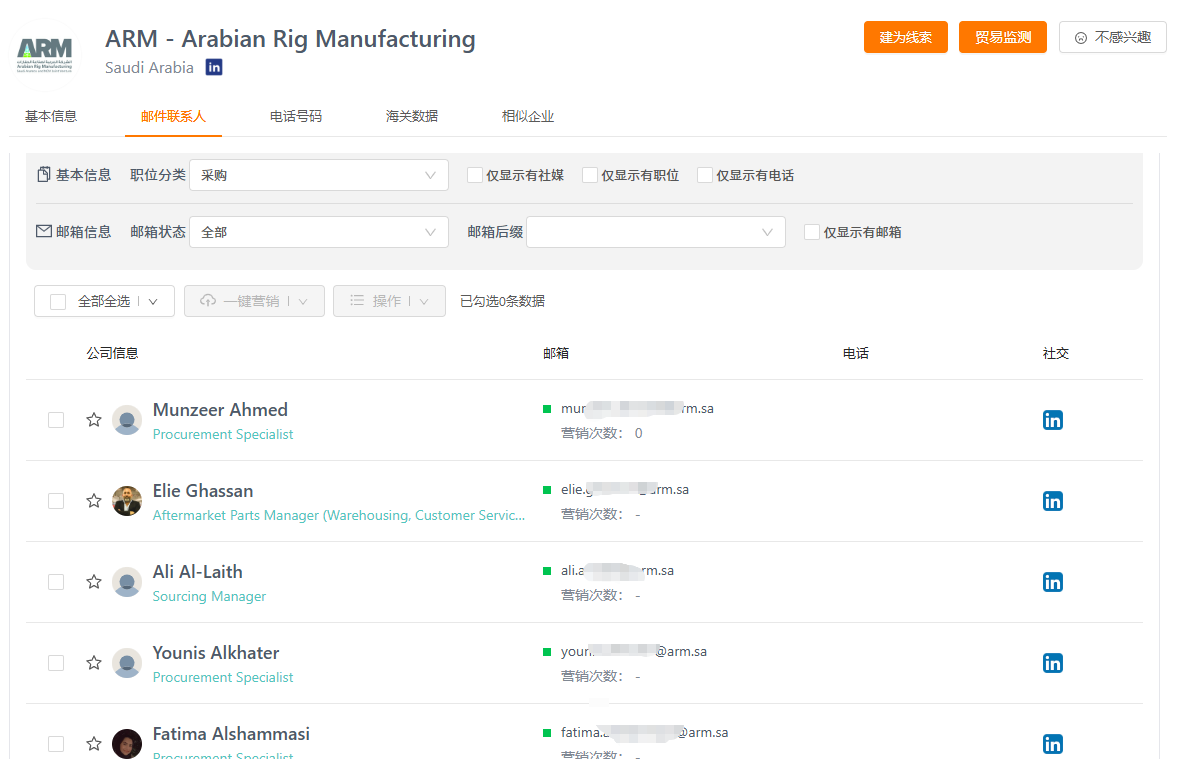
Task: Open the 职位分类 dropdown showing 采购
Action: [319, 175]
